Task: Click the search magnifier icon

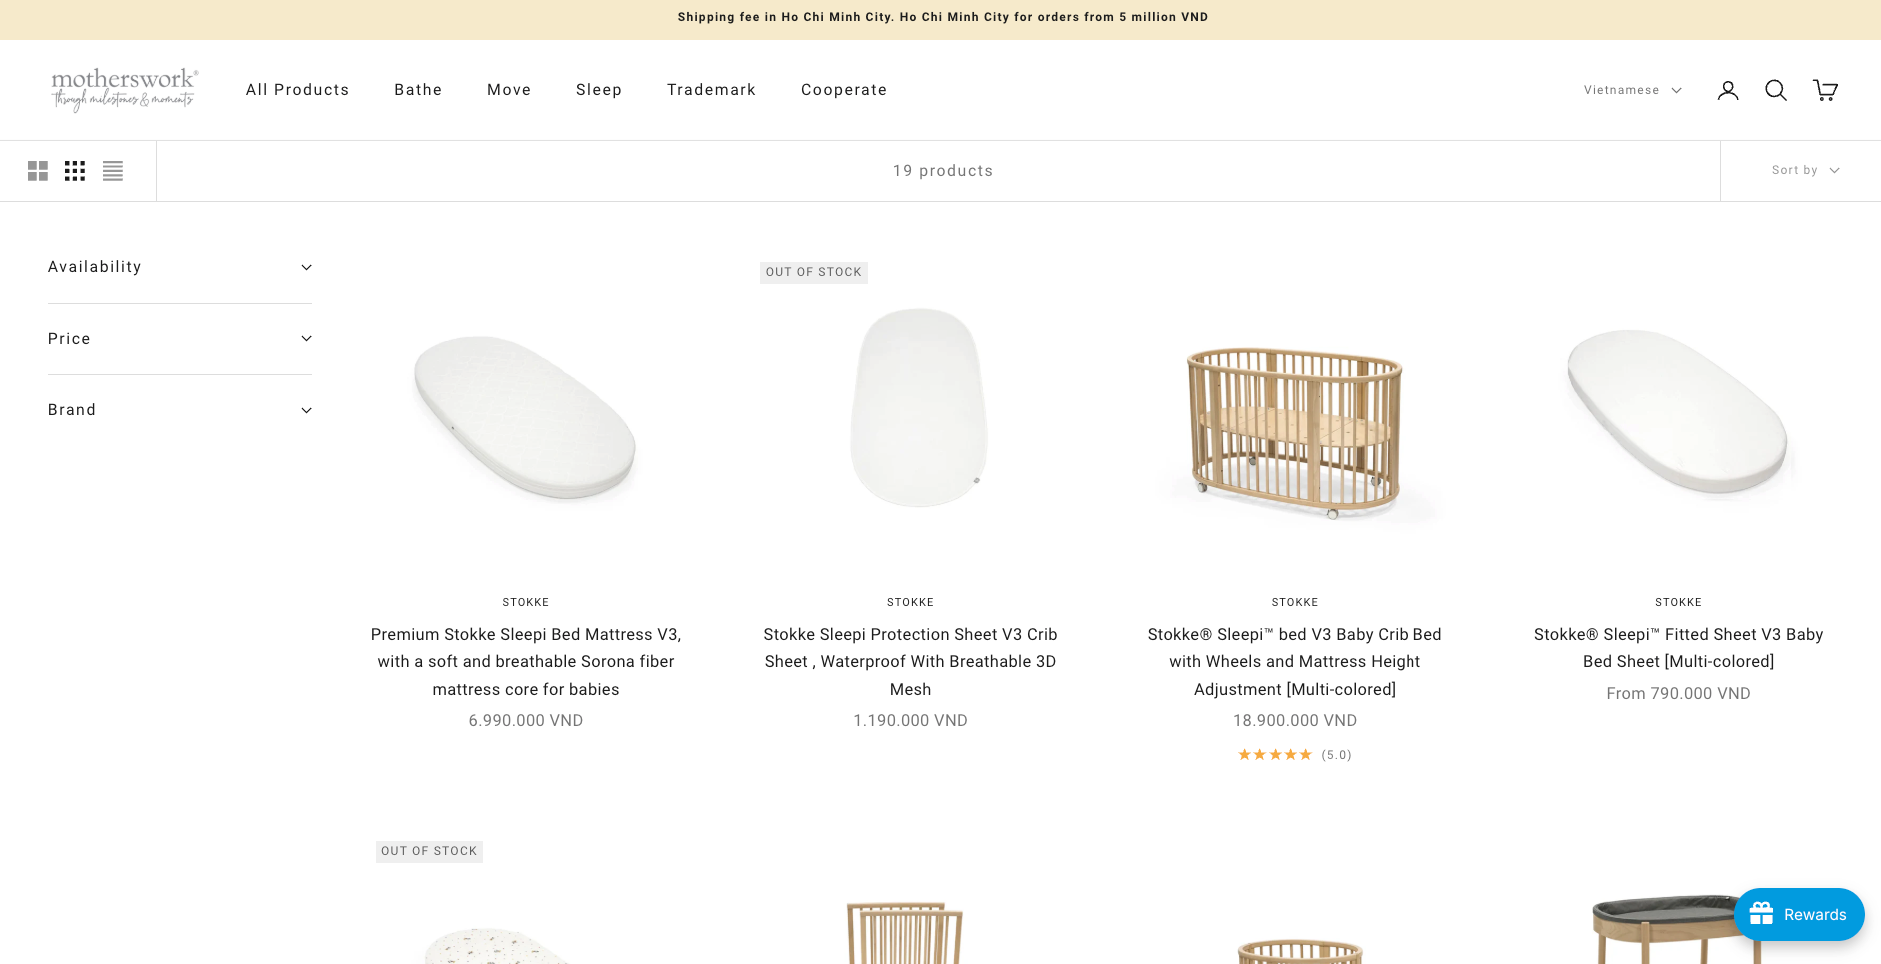Action: (1776, 90)
